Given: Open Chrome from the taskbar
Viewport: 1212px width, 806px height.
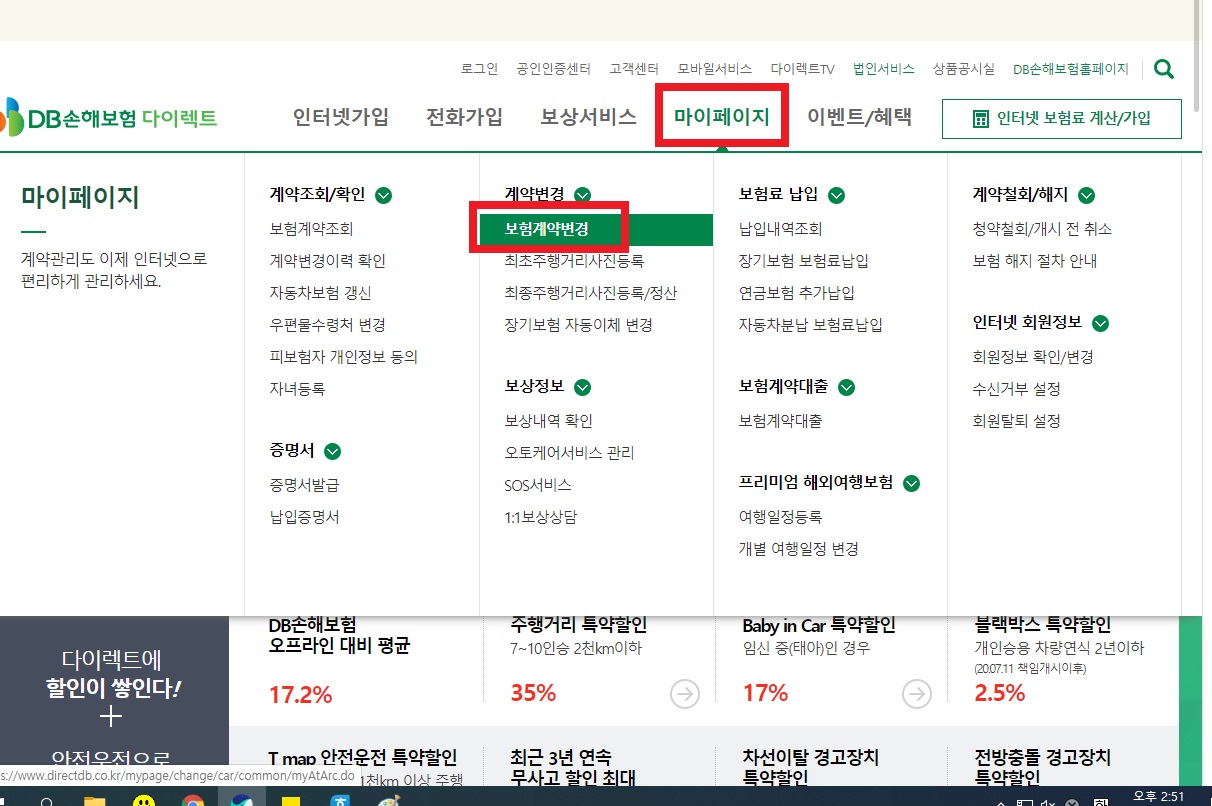Looking at the screenshot, I should click(193, 800).
